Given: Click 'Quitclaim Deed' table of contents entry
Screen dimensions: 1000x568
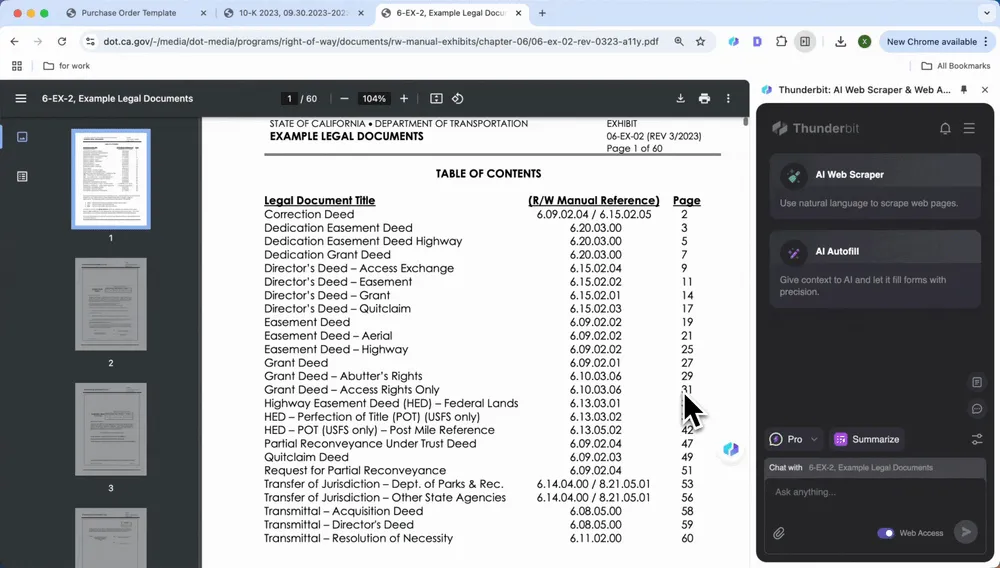Looking at the screenshot, I should click(x=306, y=457).
